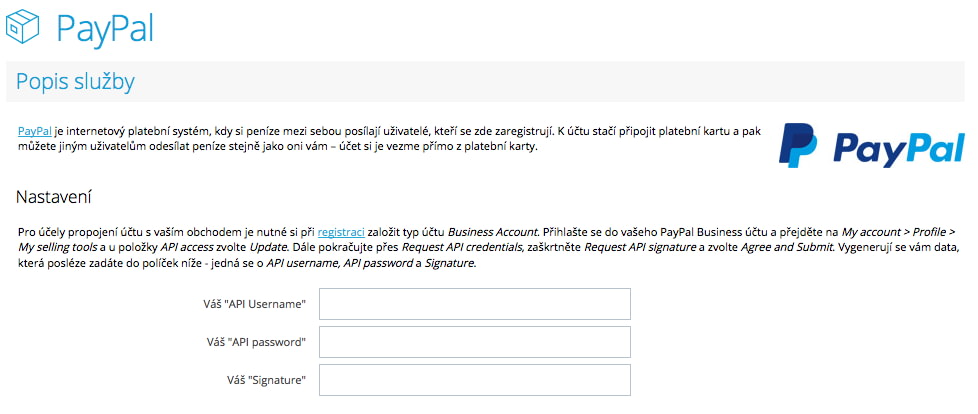The height and width of the screenshot is (414, 978).
Task: Click the italic Business Account text
Action: click(491, 232)
